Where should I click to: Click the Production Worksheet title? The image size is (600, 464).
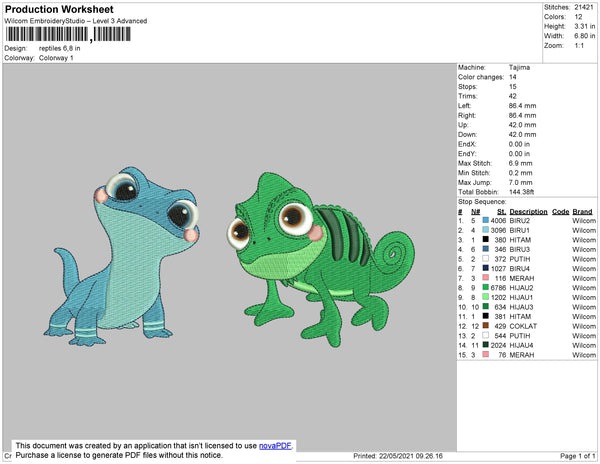tap(59, 9)
